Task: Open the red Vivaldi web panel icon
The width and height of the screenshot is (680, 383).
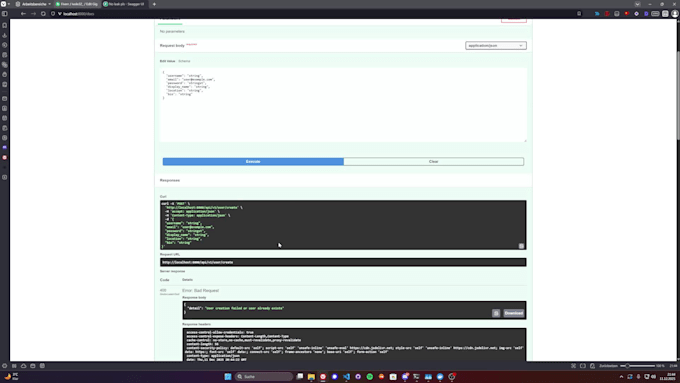Action: pos(5,157)
